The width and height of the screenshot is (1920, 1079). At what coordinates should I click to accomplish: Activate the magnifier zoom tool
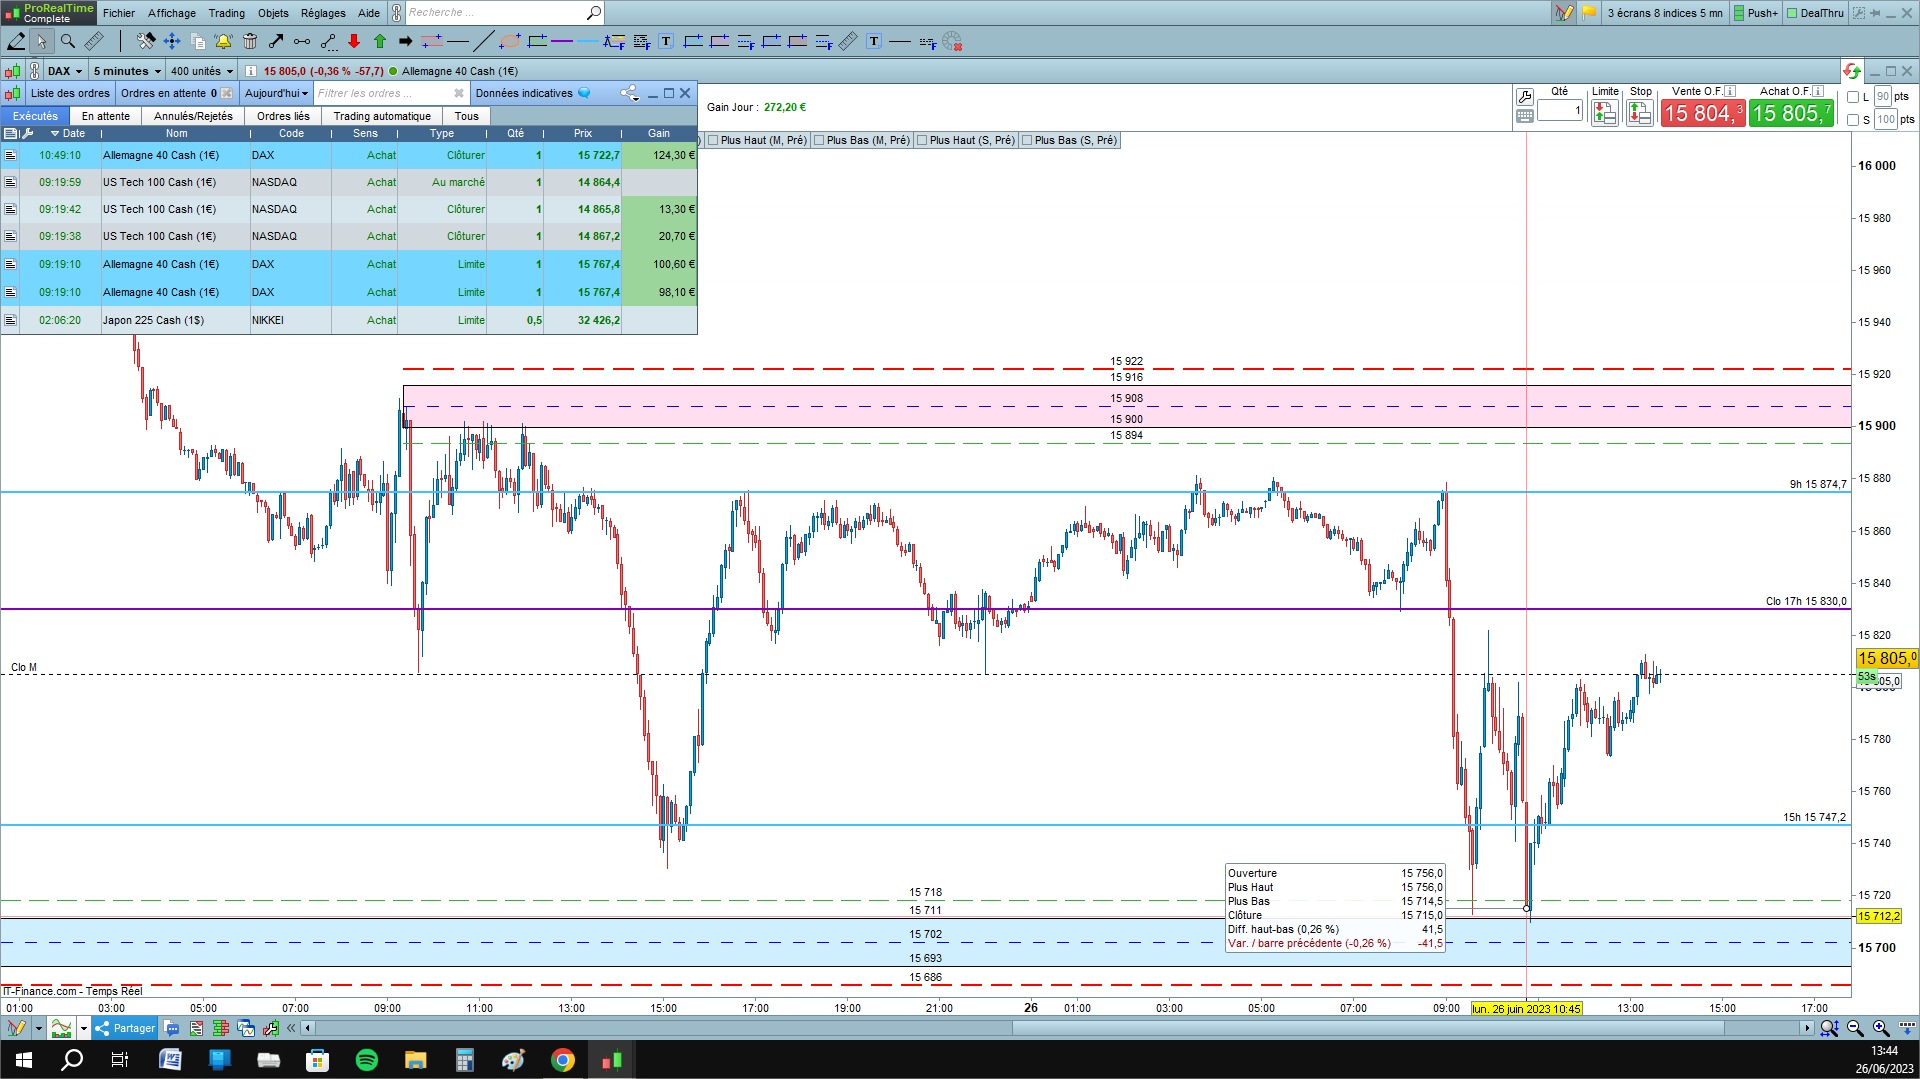tap(68, 41)
